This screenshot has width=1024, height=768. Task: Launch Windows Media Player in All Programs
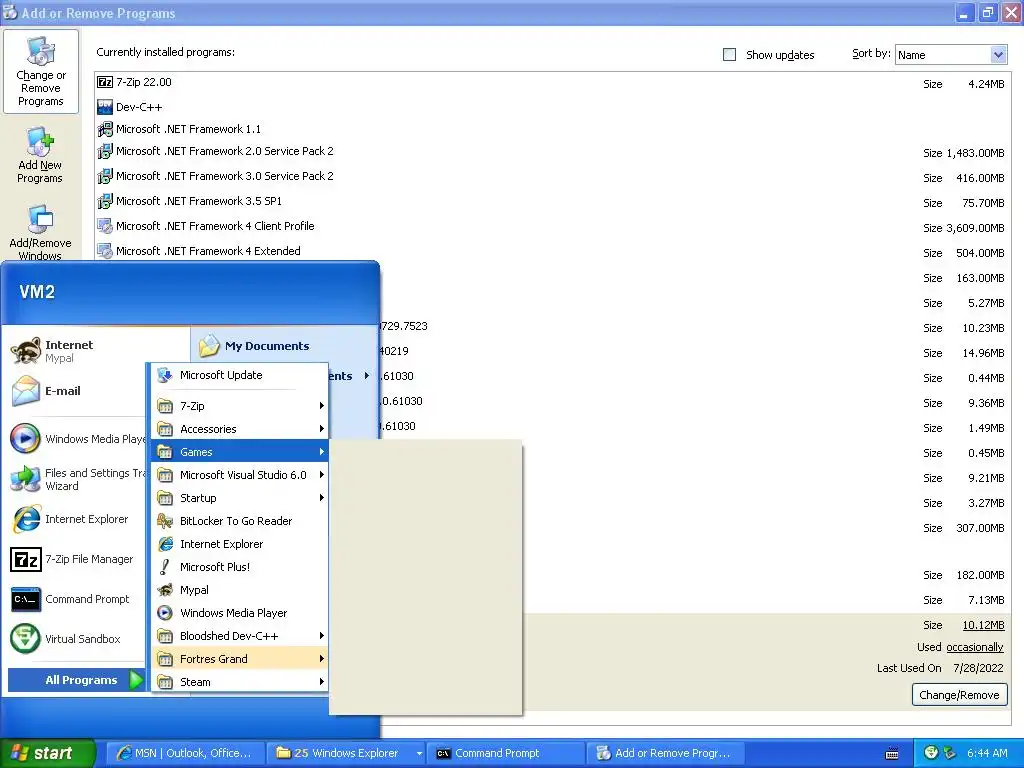pos(240,613)
